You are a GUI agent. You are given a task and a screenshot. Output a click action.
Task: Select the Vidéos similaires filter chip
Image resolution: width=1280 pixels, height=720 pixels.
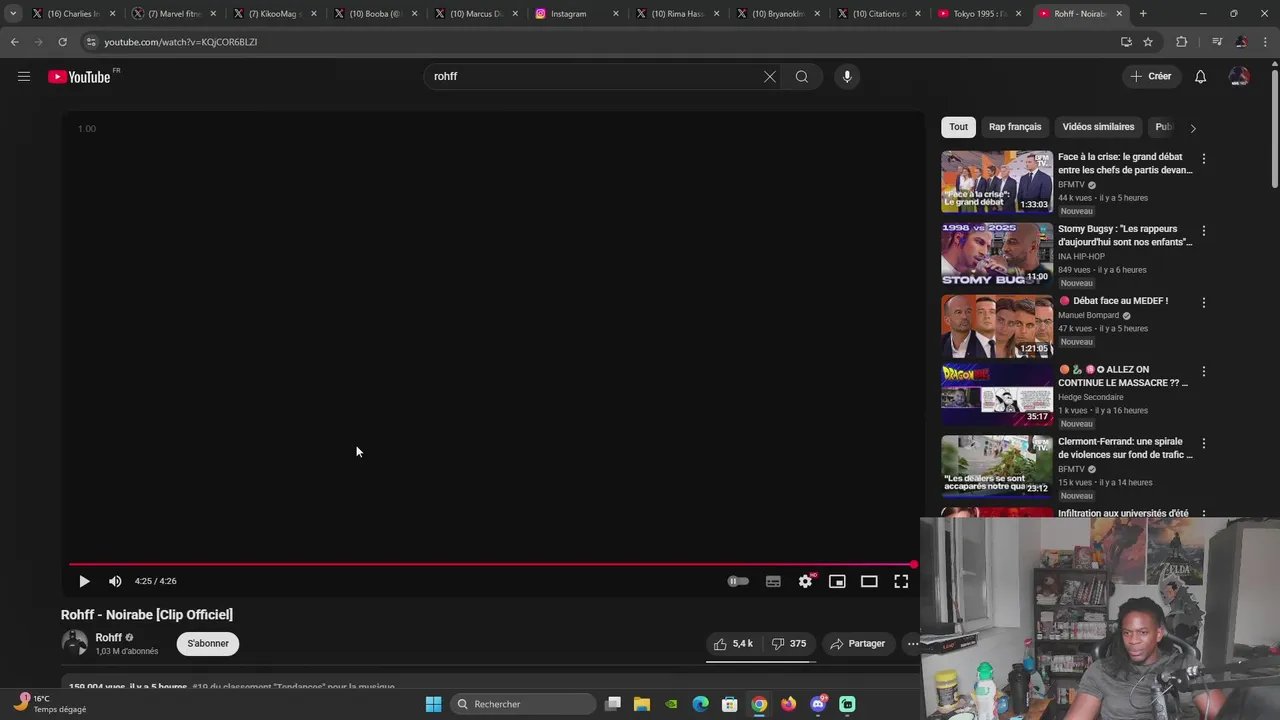pyautogui.click(x=1098, y=127)
